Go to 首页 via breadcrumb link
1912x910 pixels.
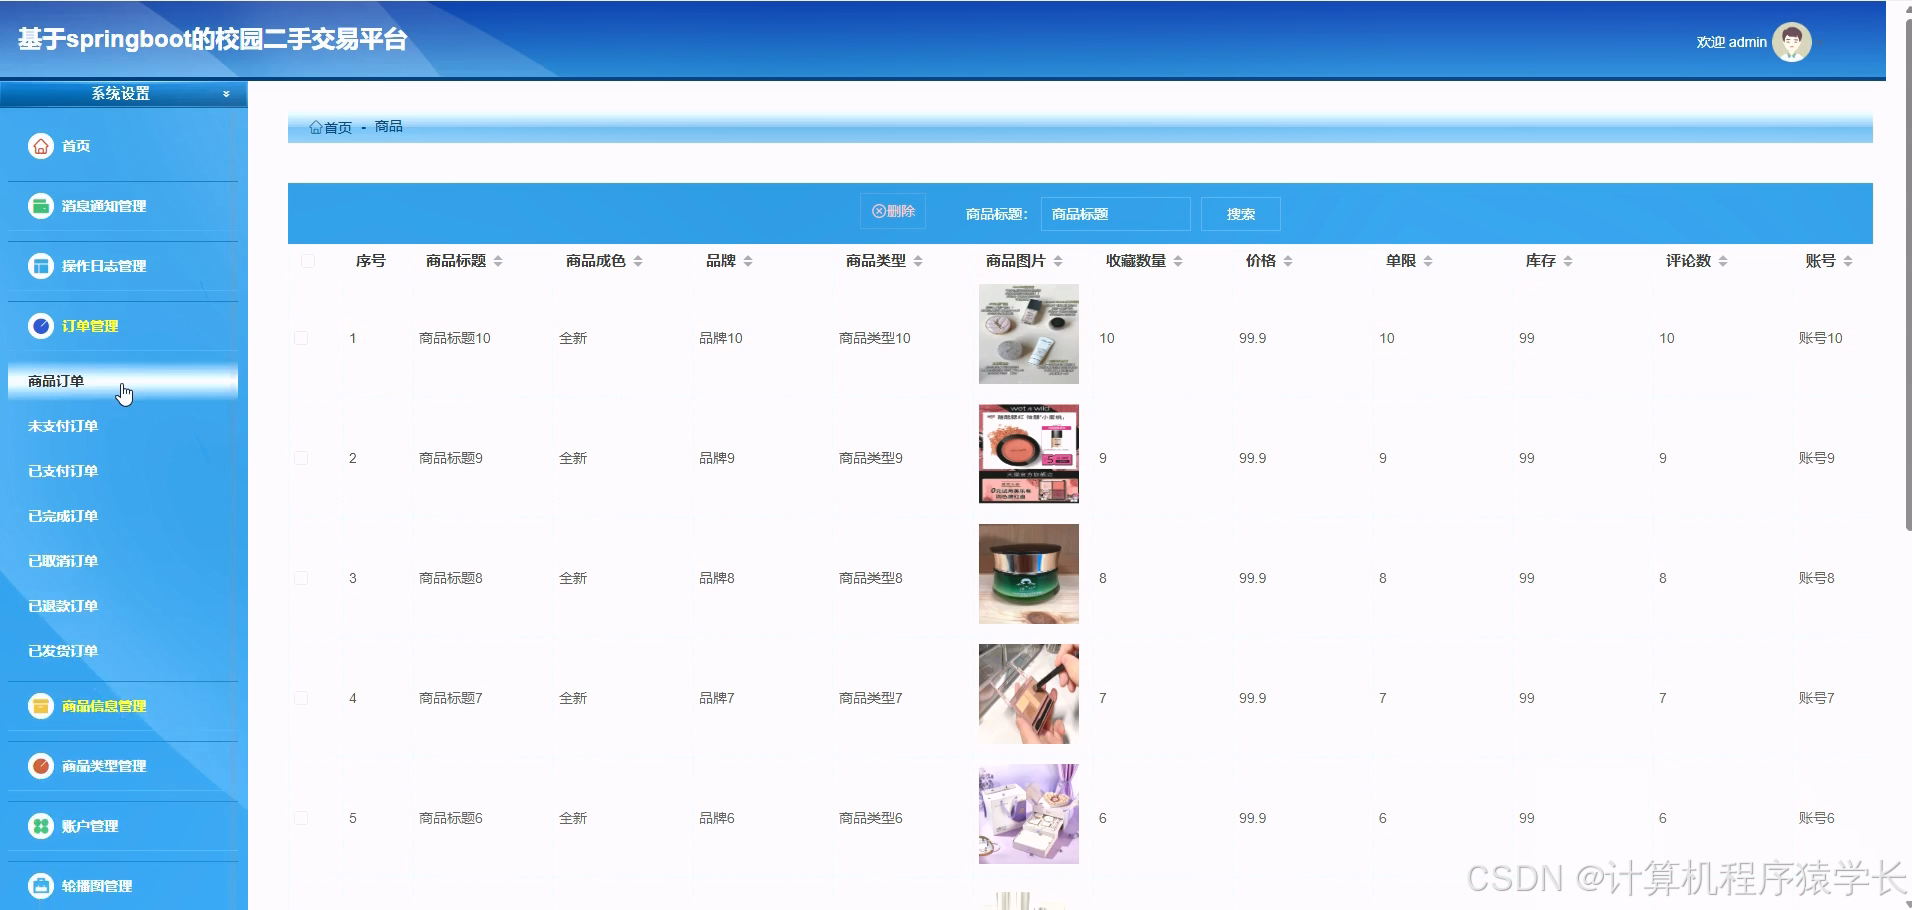tap(338, 127)
